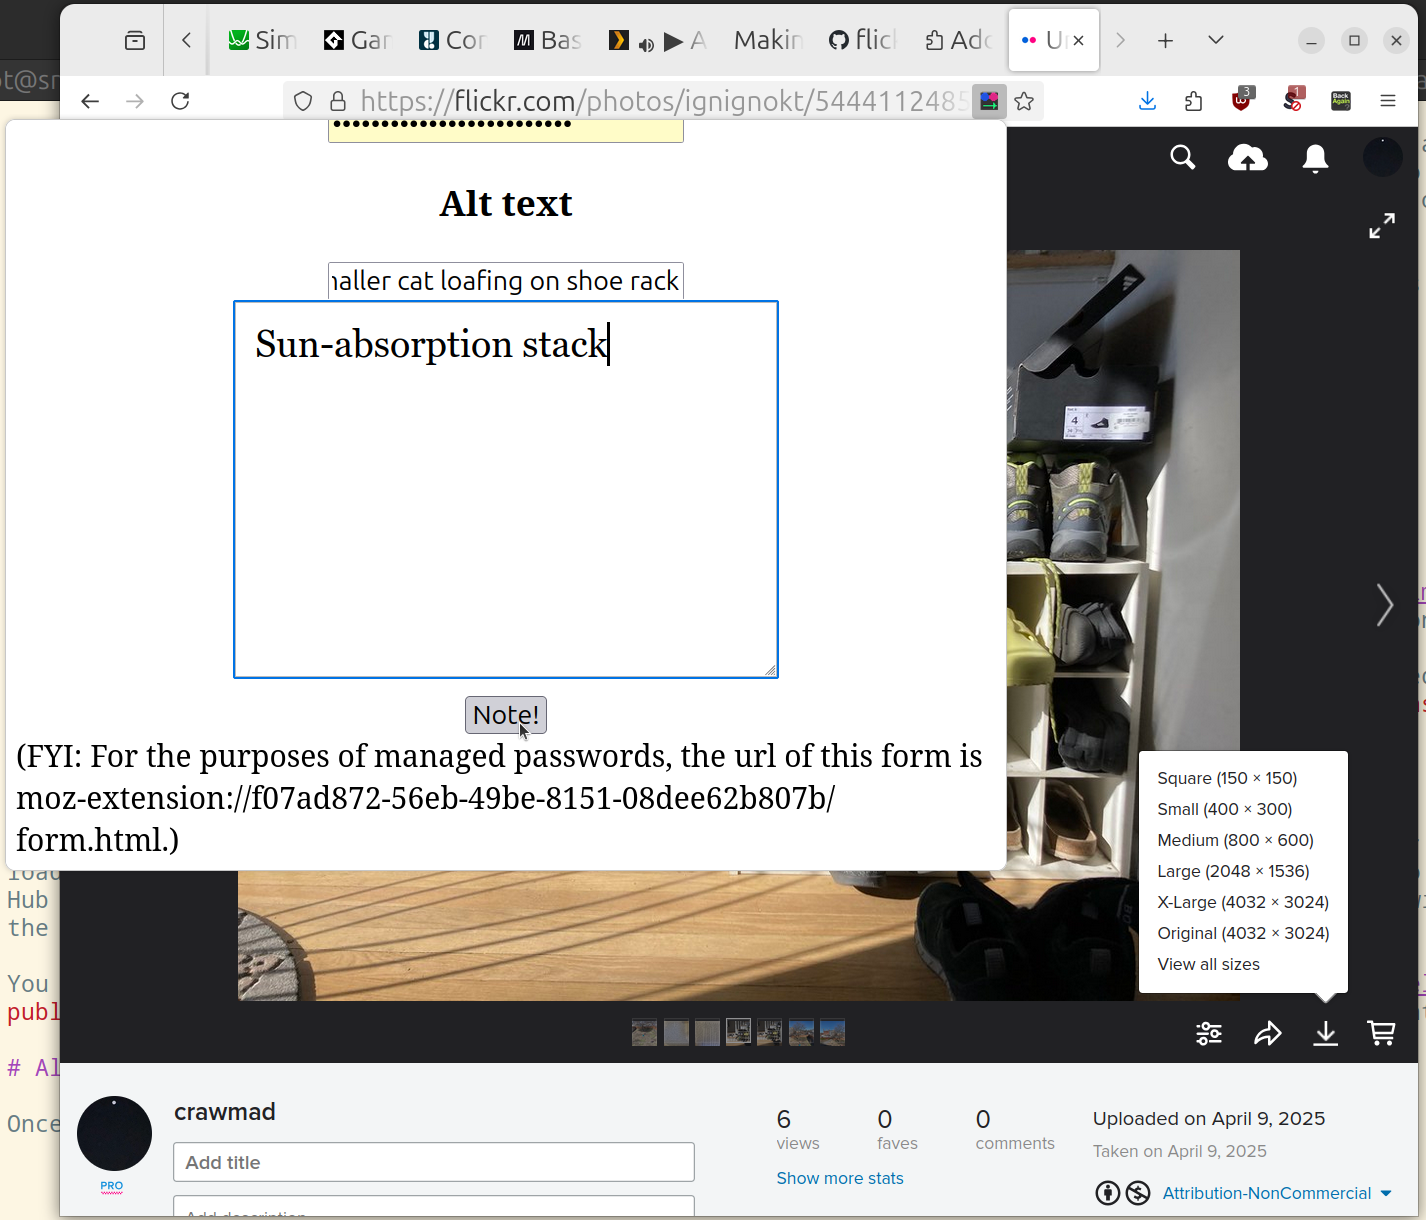Open Flickr search with the magnifier icon
The height and width of the screenshot is (1220, 1426).
click(x=1183, y=158)
